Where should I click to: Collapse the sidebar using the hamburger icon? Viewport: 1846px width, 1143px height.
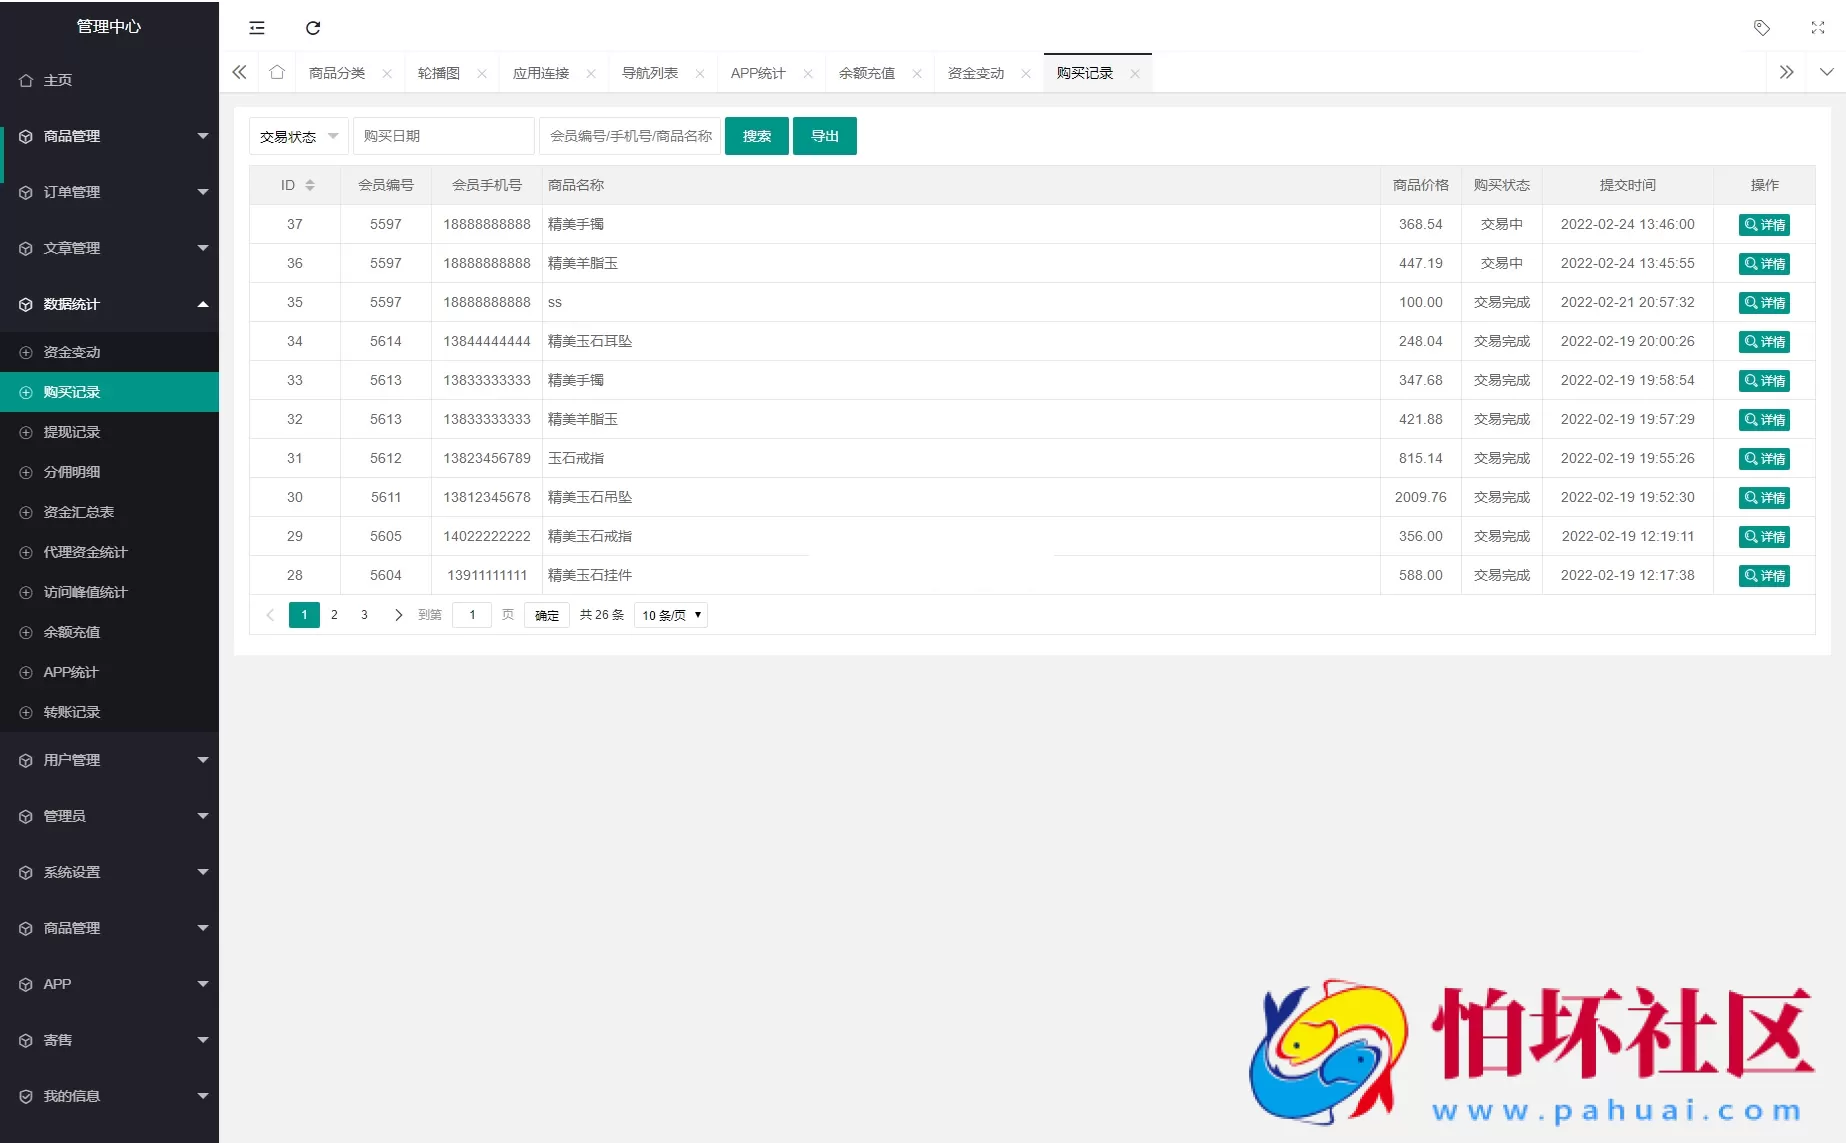tap(257, 27)
